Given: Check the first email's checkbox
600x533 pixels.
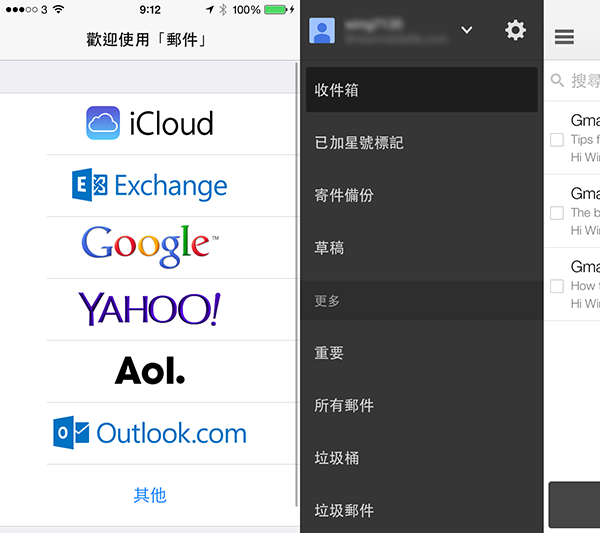Looking at the screenshot, I should click(557, 140).
